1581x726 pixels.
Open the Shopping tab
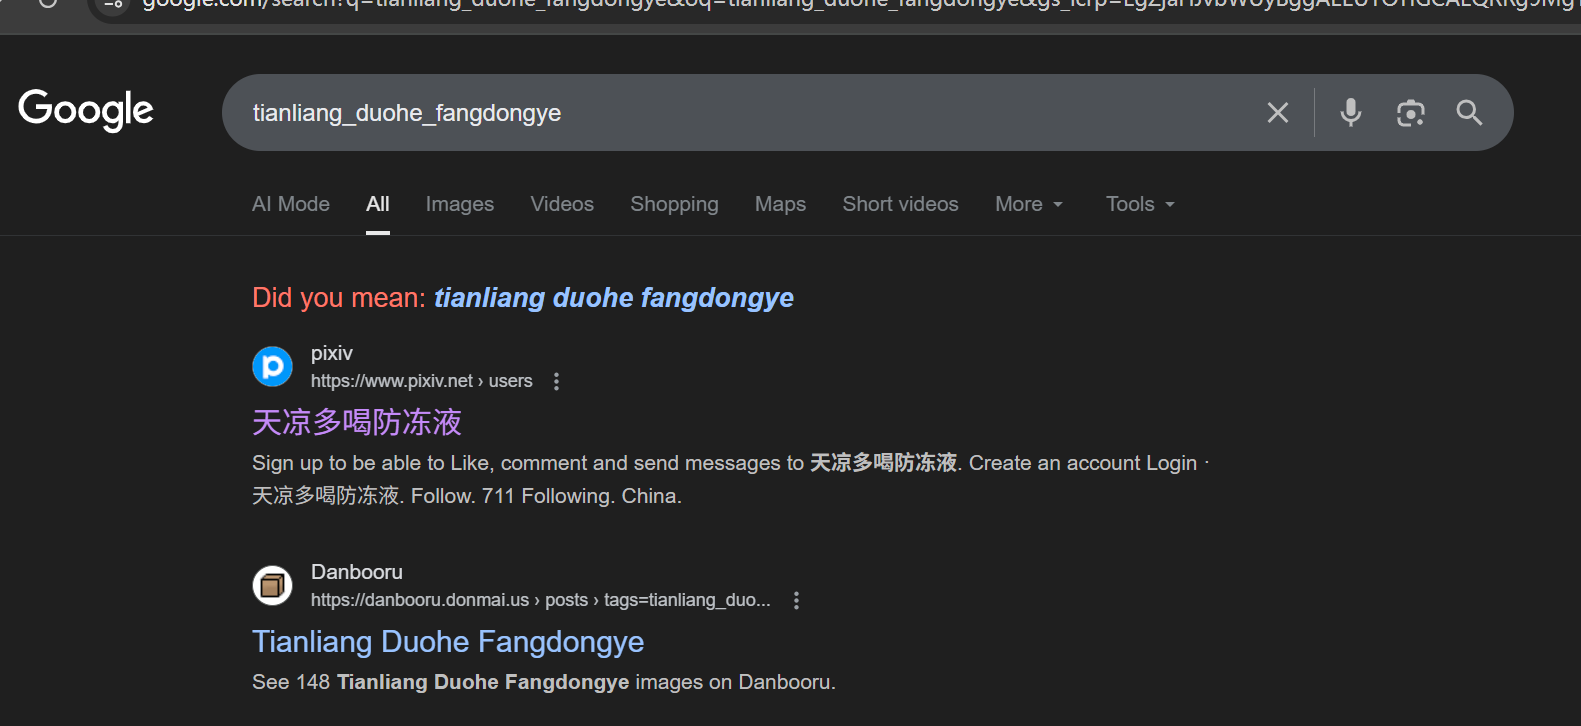coord(674,204)
